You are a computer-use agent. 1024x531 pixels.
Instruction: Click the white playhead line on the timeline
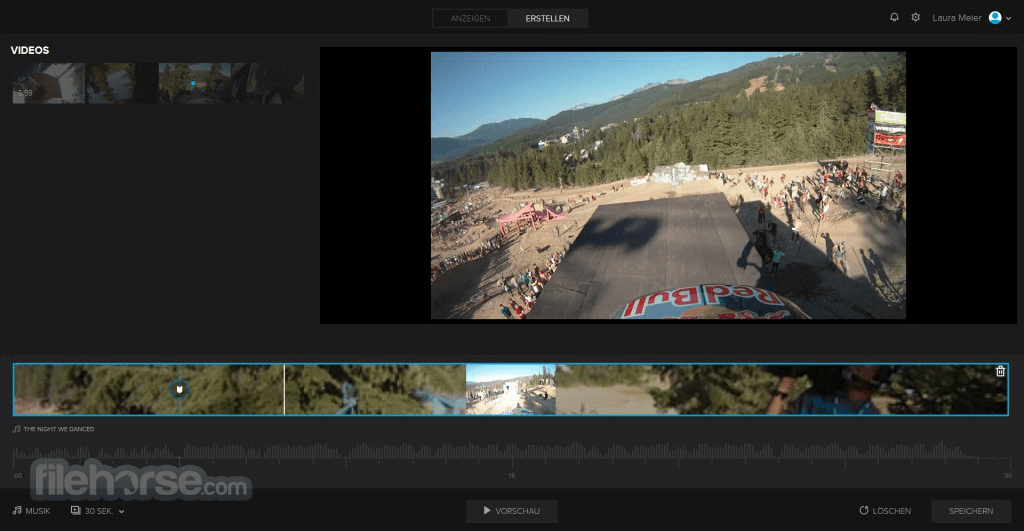point(284,389)
